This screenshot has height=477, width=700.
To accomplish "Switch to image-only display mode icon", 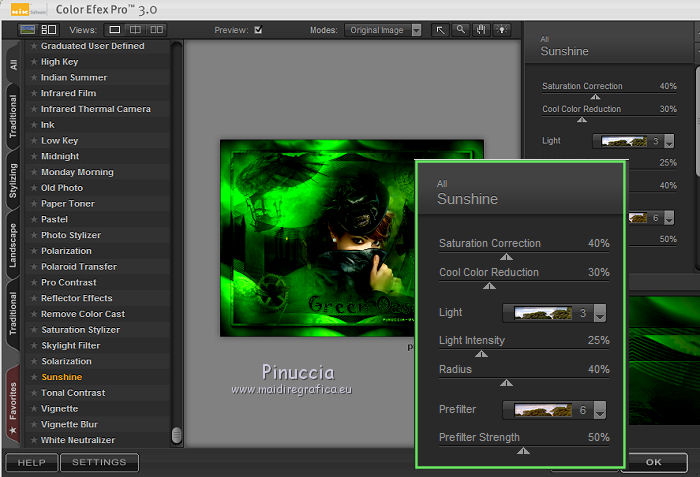I will point(27,29).
